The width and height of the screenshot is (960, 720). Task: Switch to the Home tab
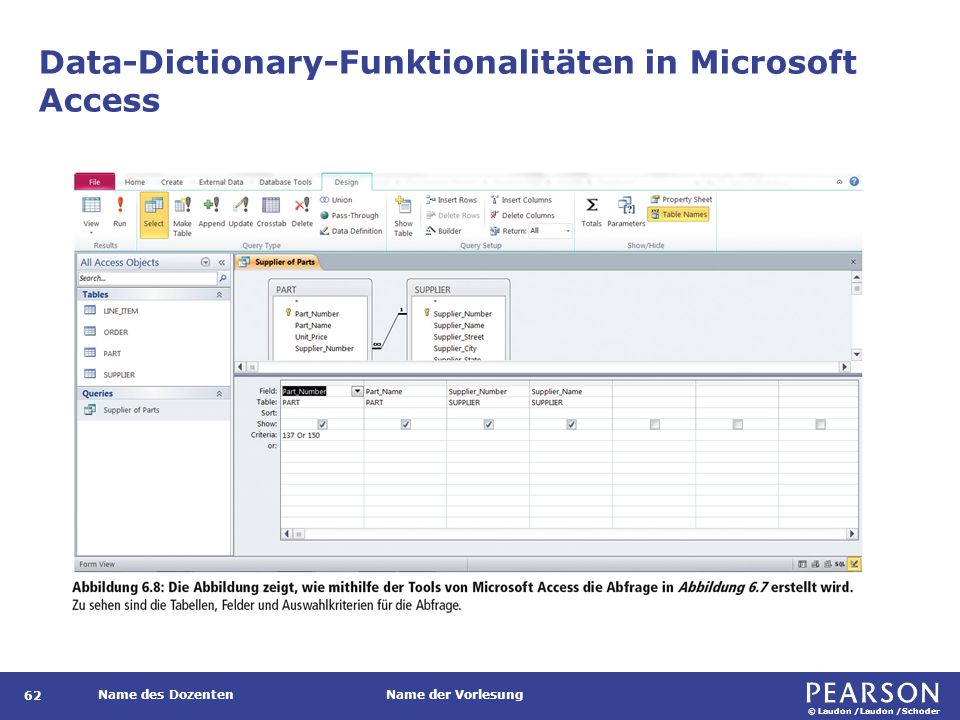click(x=135, y=182)
